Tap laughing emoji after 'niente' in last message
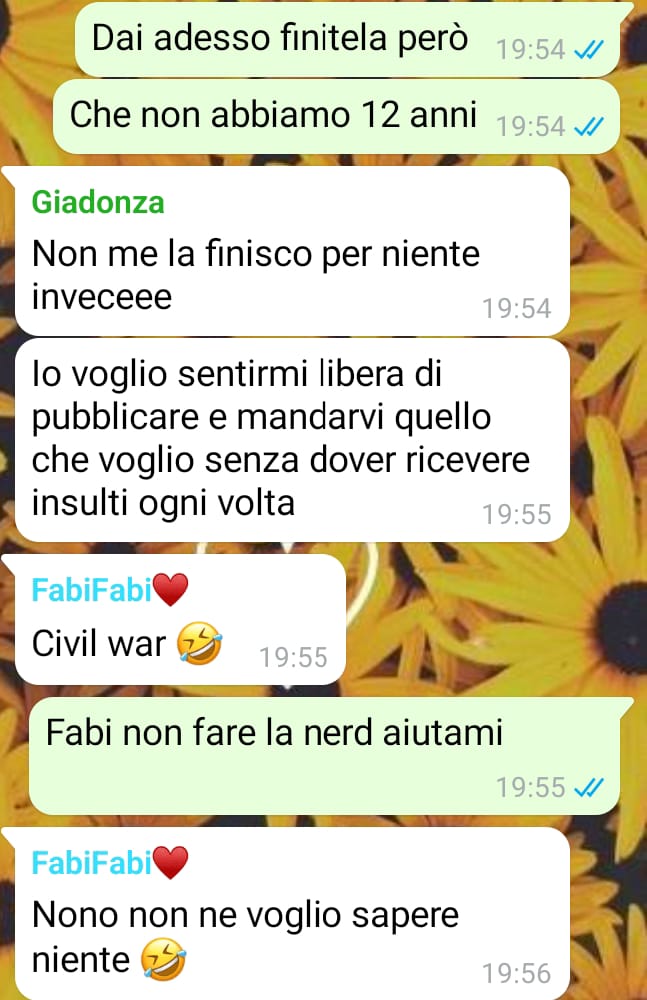The image size is (647, 1000). click(163, 959)
